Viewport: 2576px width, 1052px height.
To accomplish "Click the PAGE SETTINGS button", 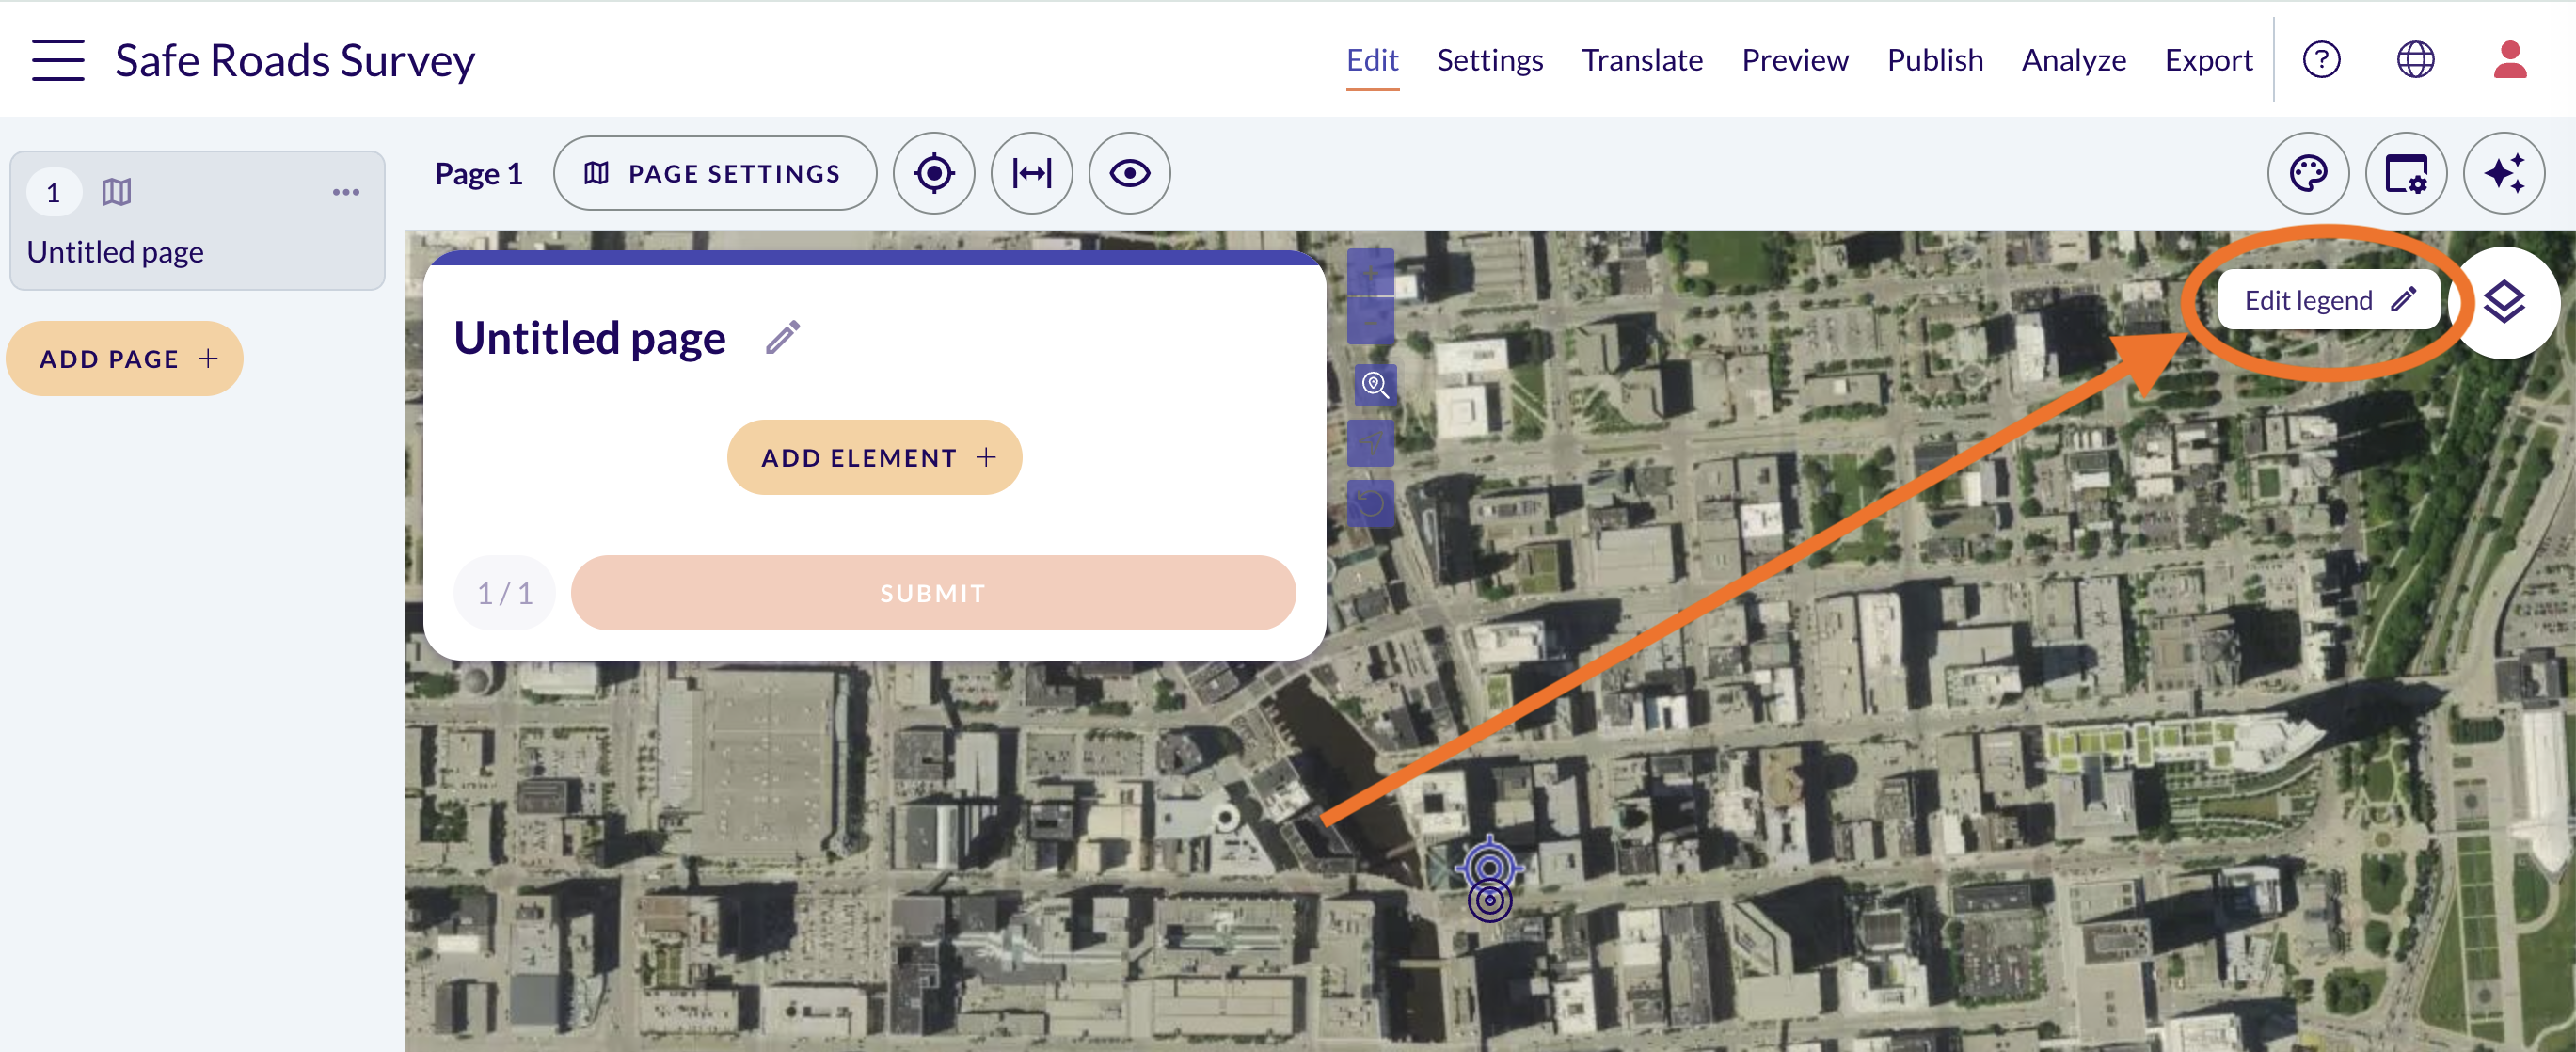I will [x=715, y=173].
